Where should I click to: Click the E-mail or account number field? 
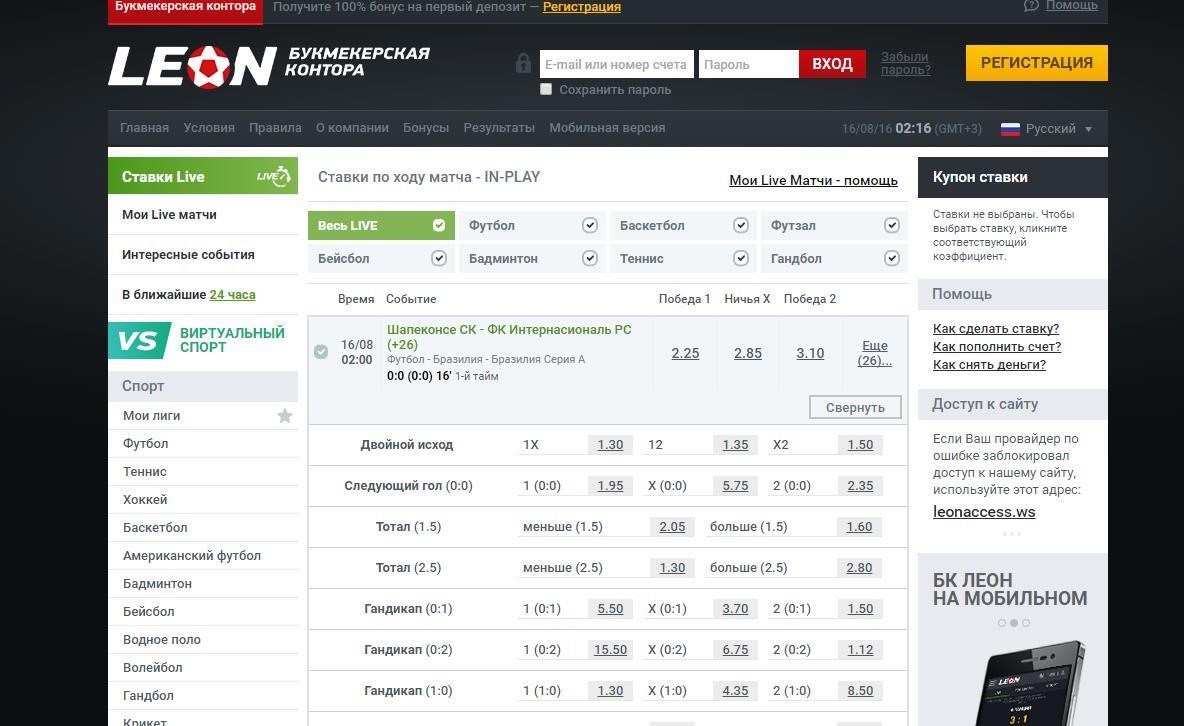616,64
